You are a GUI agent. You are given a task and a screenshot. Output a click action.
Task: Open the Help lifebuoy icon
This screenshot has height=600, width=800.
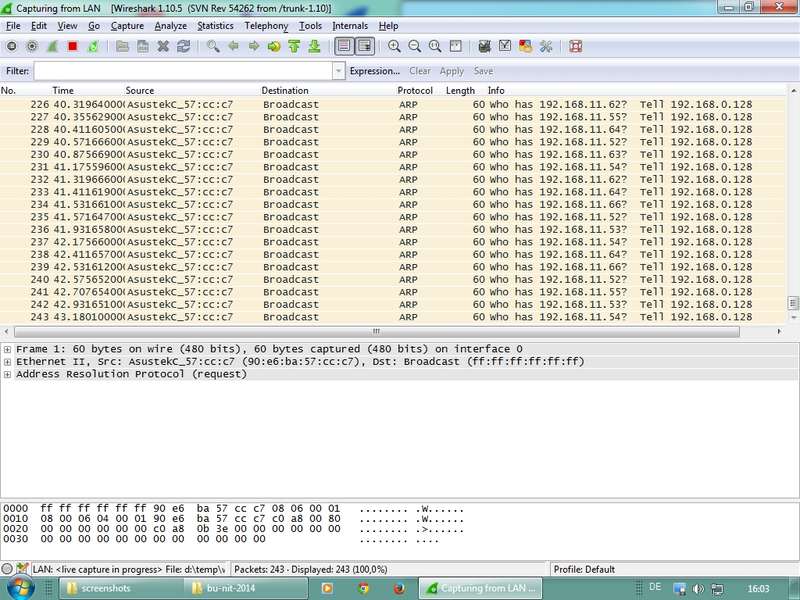coord(575,46)
